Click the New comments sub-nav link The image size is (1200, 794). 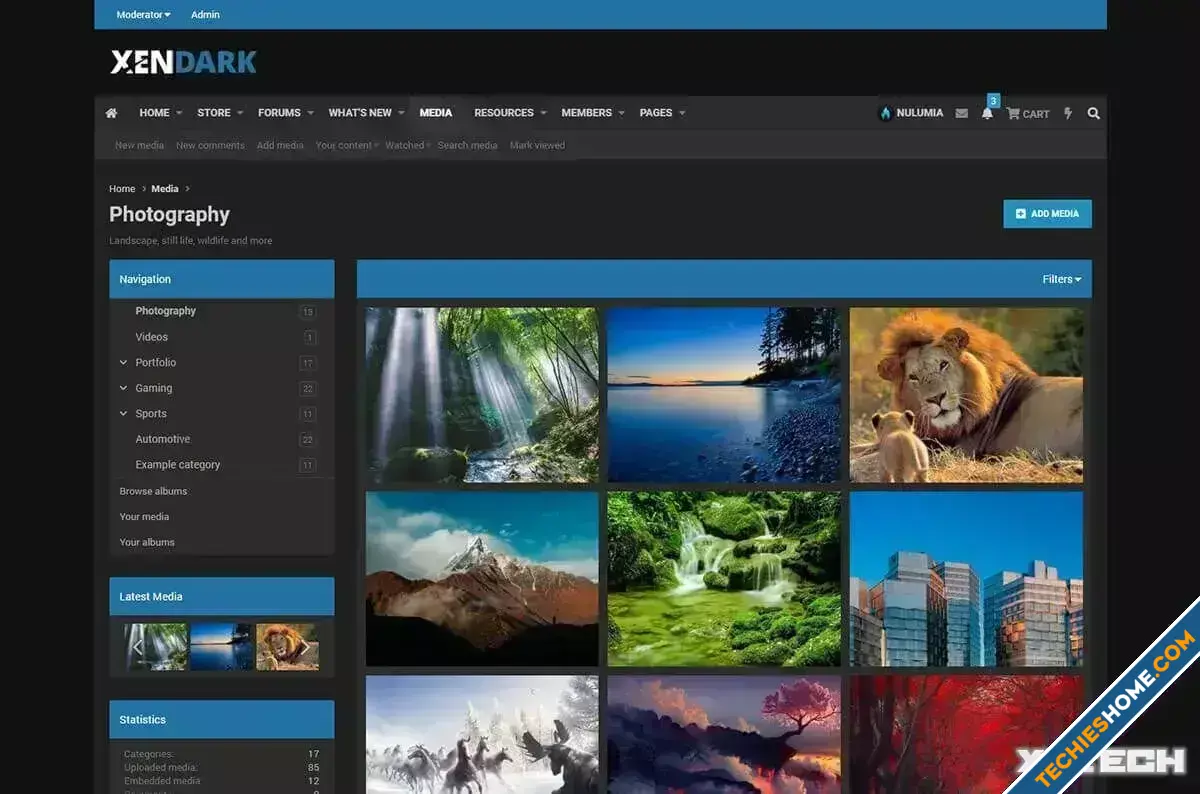point(210,146)
